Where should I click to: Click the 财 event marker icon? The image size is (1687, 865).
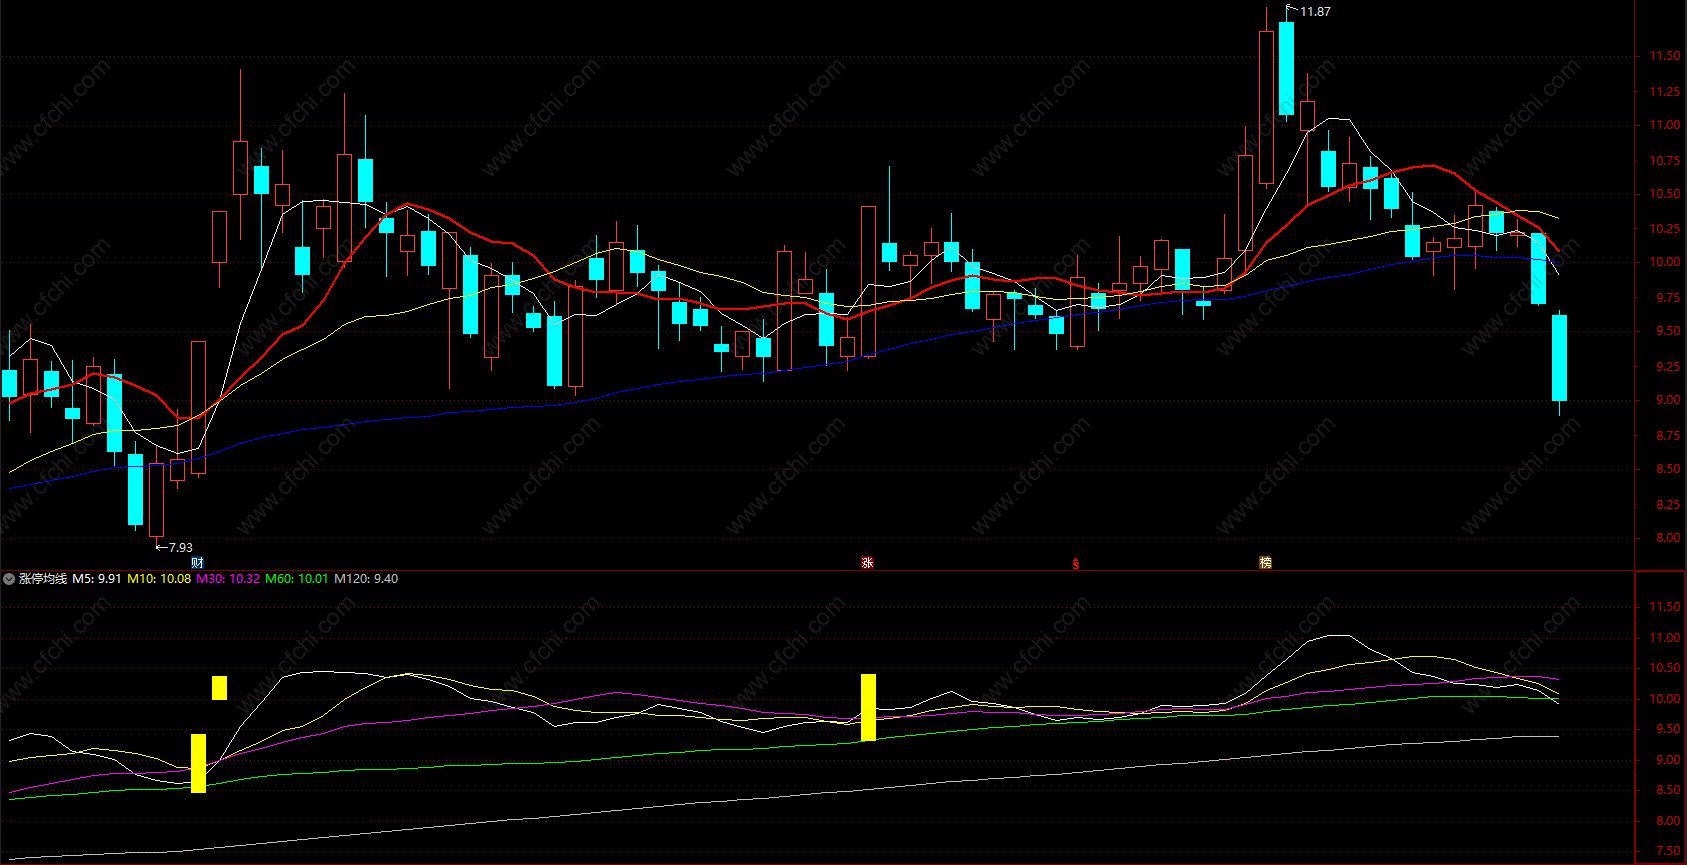(x=197, y=563)
